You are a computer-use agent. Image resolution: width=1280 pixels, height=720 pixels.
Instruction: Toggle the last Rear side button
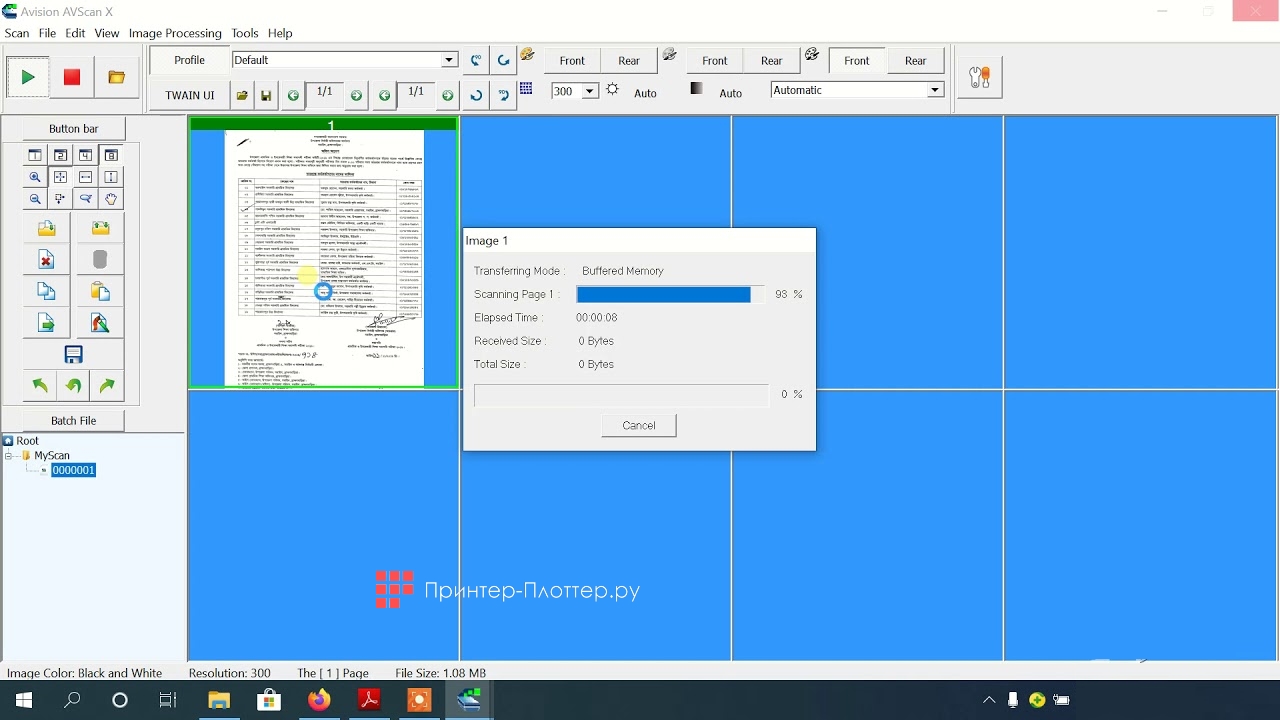[x=915, y=61]
